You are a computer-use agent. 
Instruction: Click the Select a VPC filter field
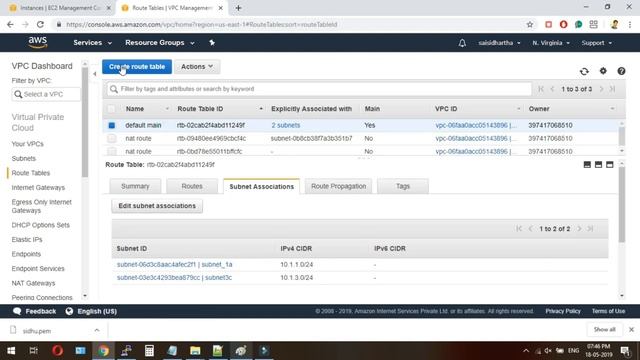[x=46, y=94]
